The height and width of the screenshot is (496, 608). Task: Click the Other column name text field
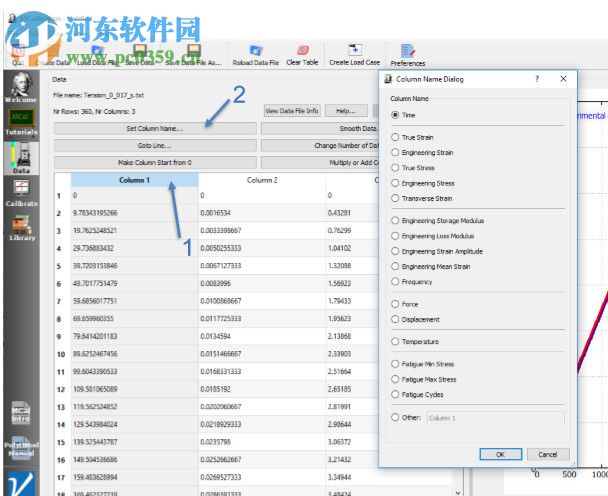pos(496,418)
